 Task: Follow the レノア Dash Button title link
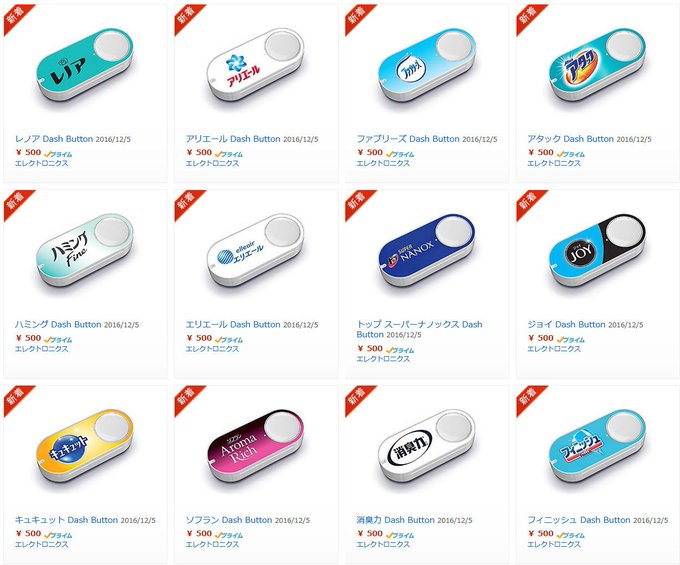pos(54,139)
